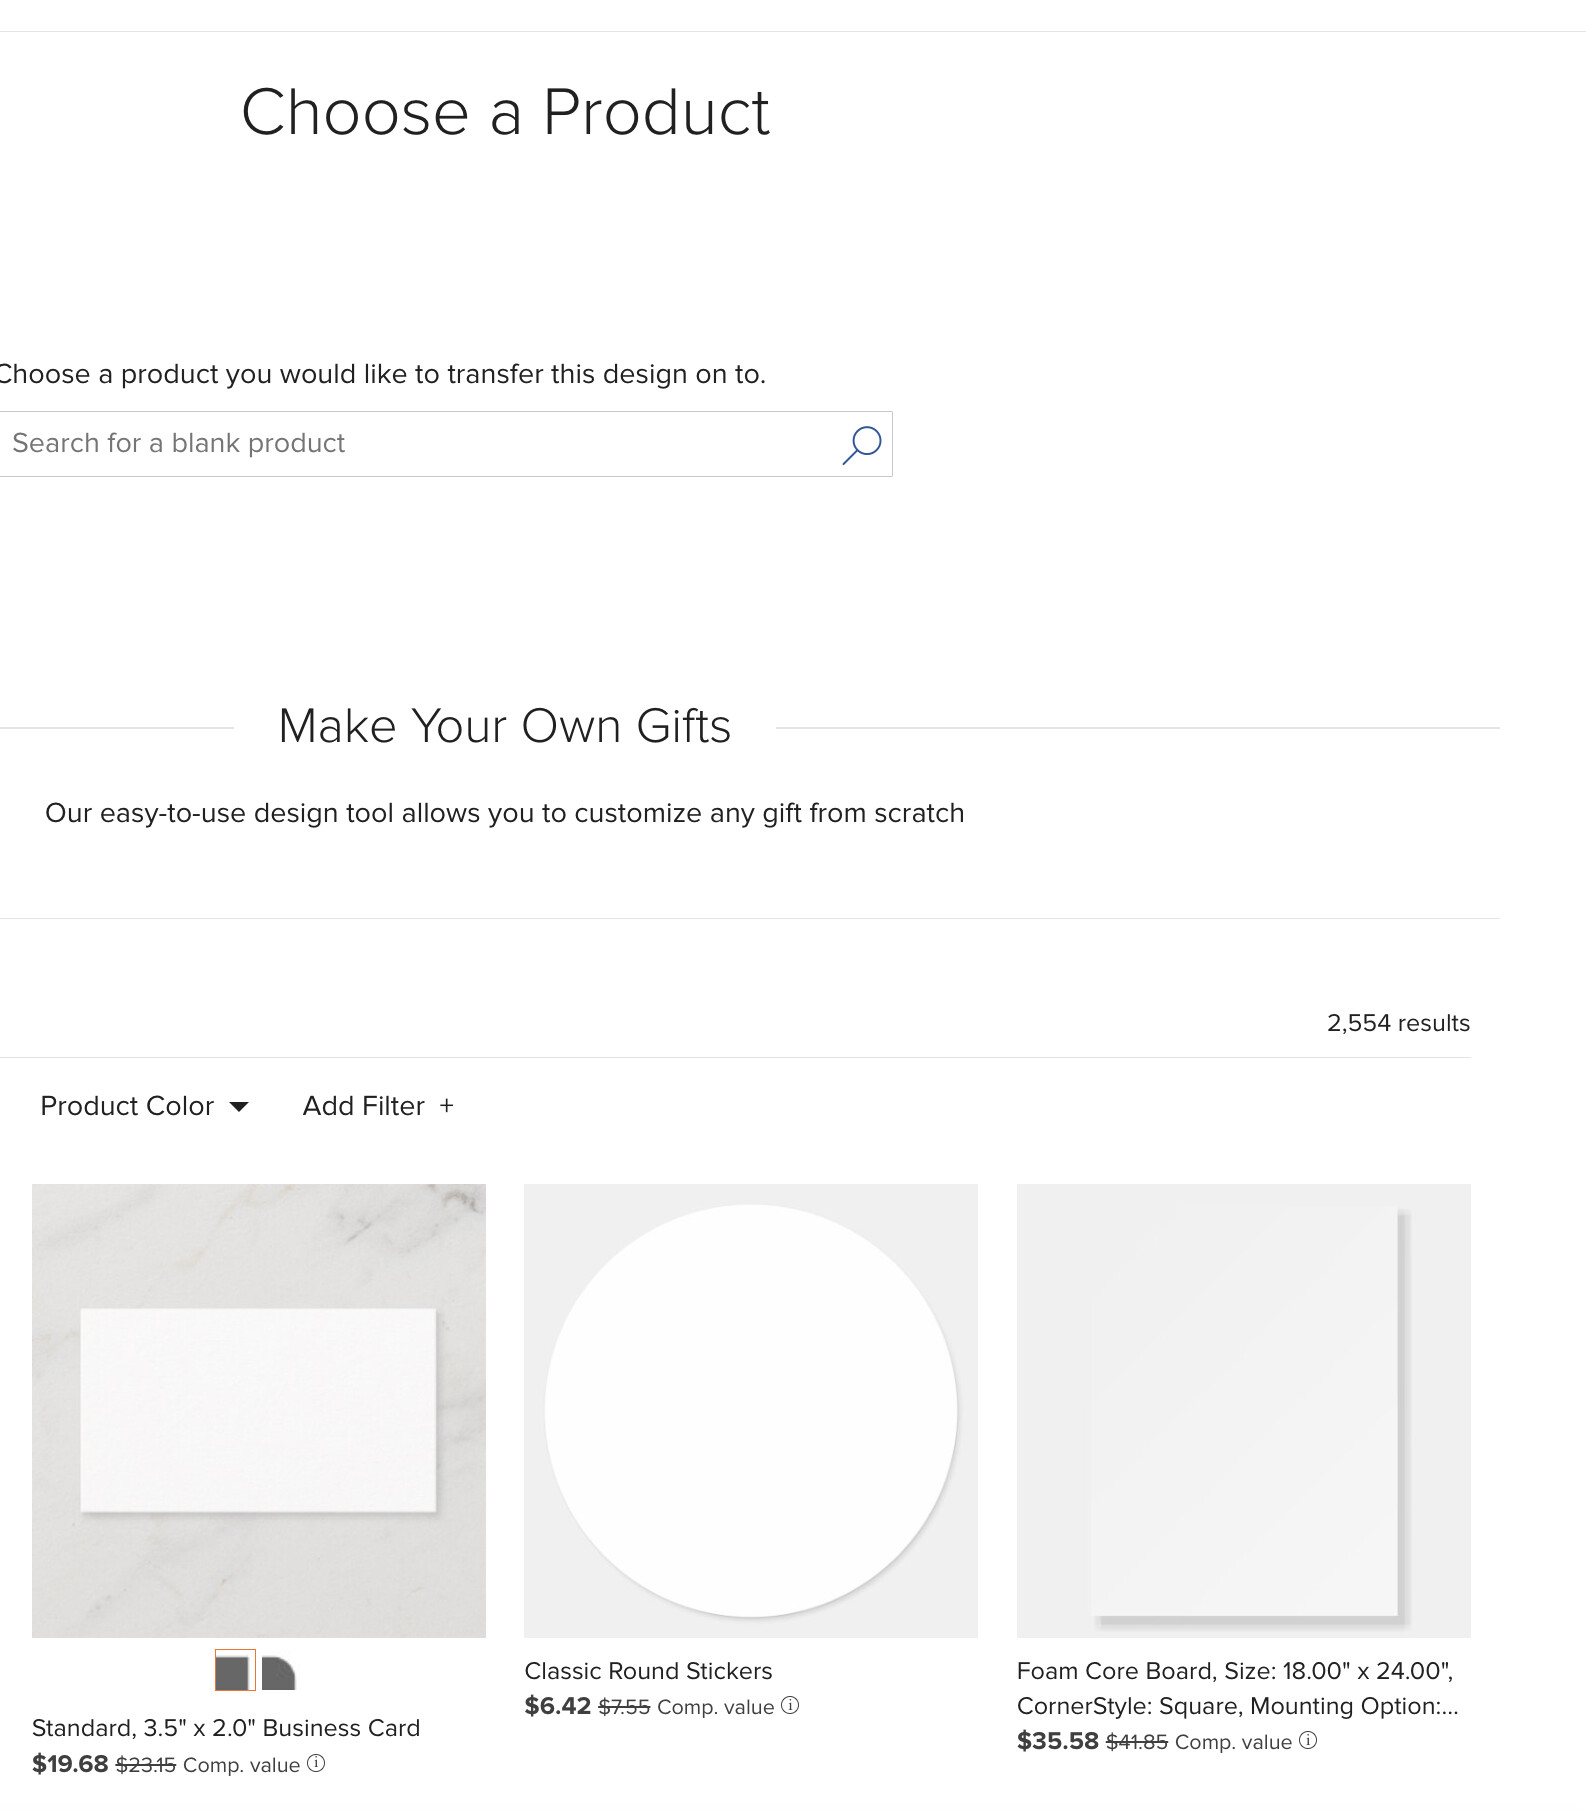Click the $35.58 Foam Core Board price

1058,1741
